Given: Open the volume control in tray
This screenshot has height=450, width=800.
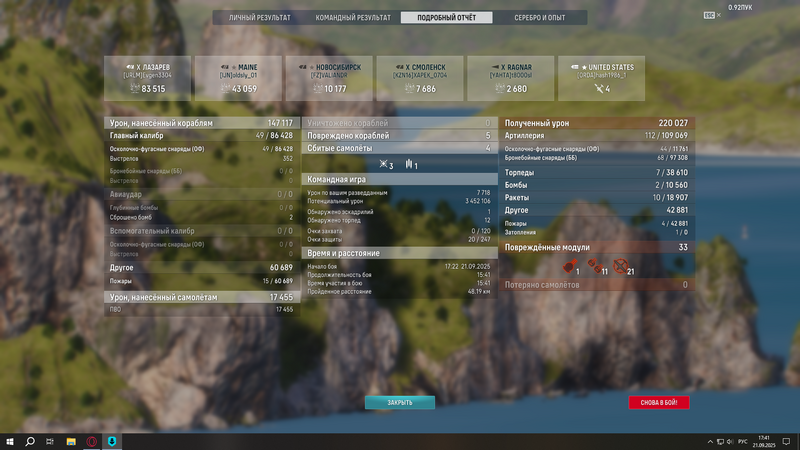Looking at the screenshot, I should pos(730,442).
